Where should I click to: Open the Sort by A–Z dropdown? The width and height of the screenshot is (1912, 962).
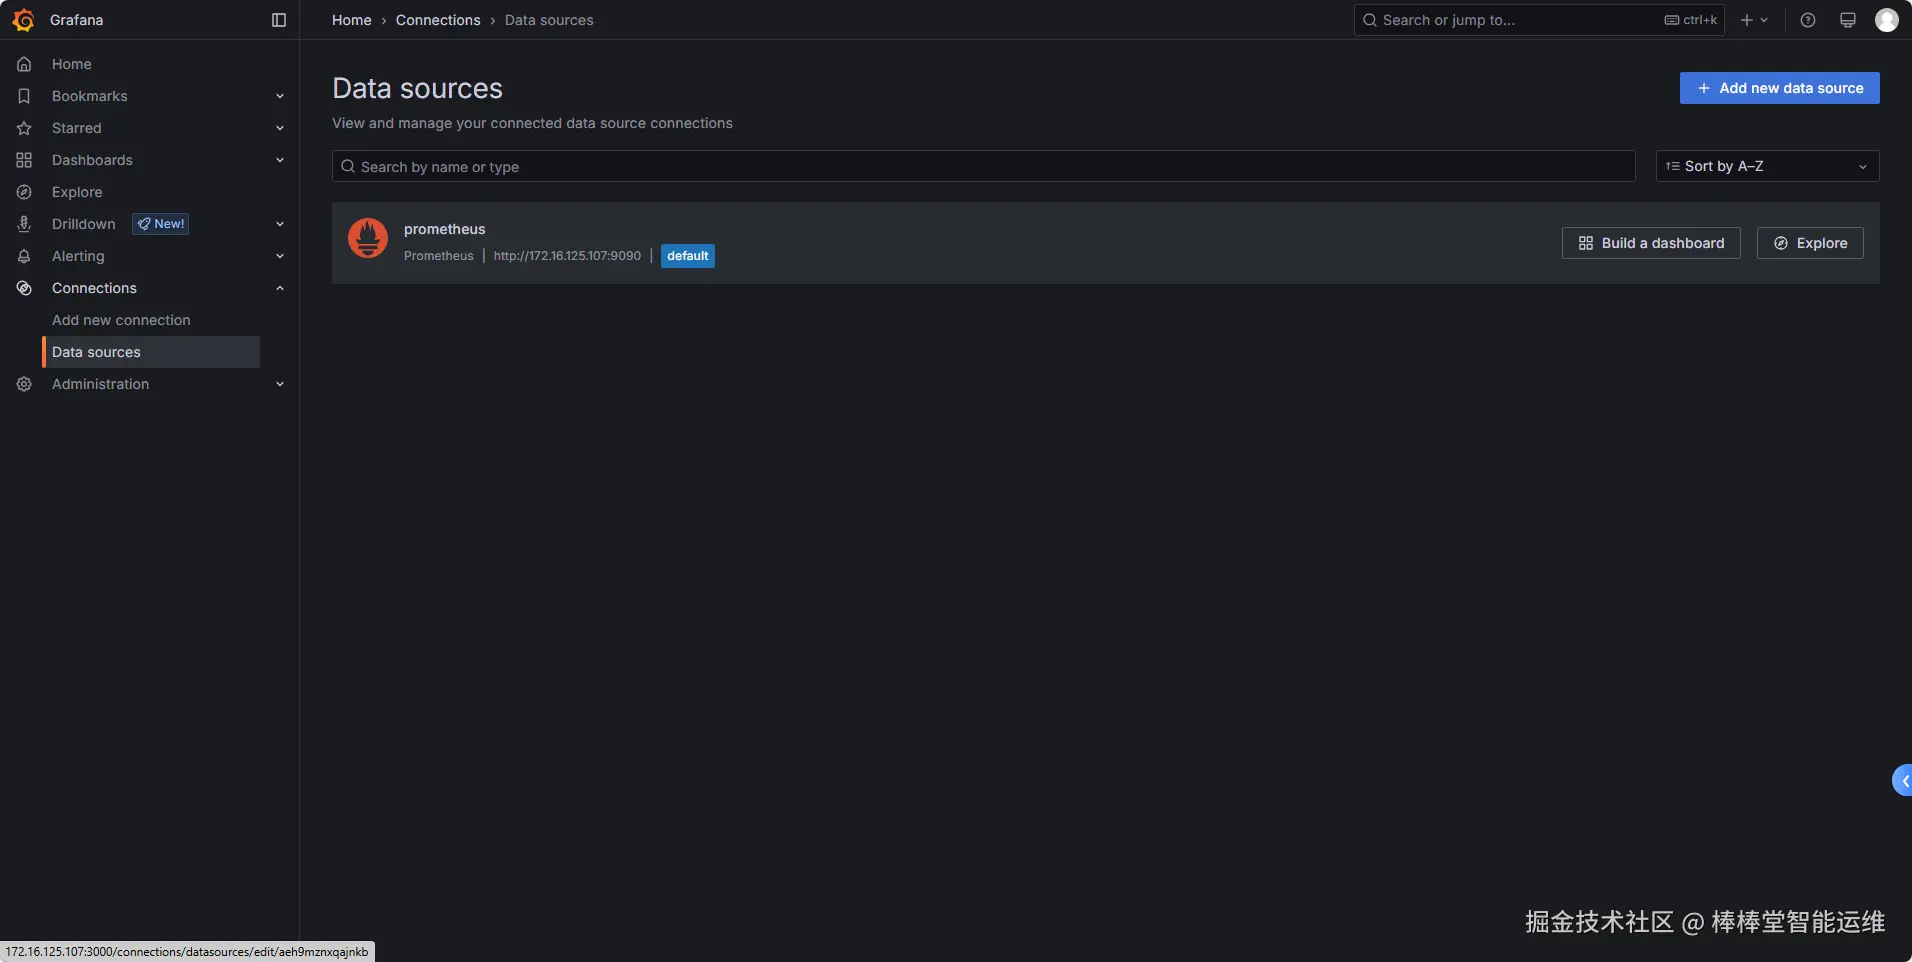pyautogui.click(x=1767, y=166)
